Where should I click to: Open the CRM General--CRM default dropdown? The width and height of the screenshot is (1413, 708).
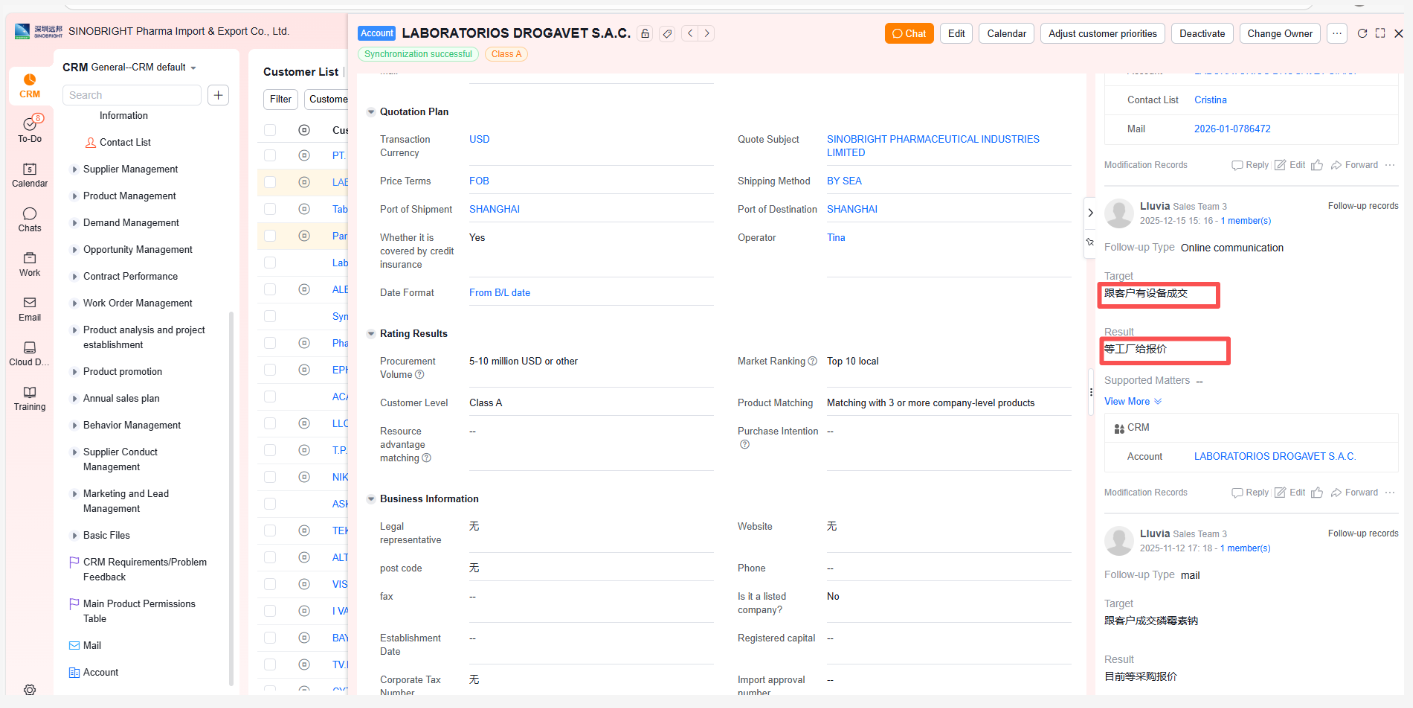(x=129, y=67)
